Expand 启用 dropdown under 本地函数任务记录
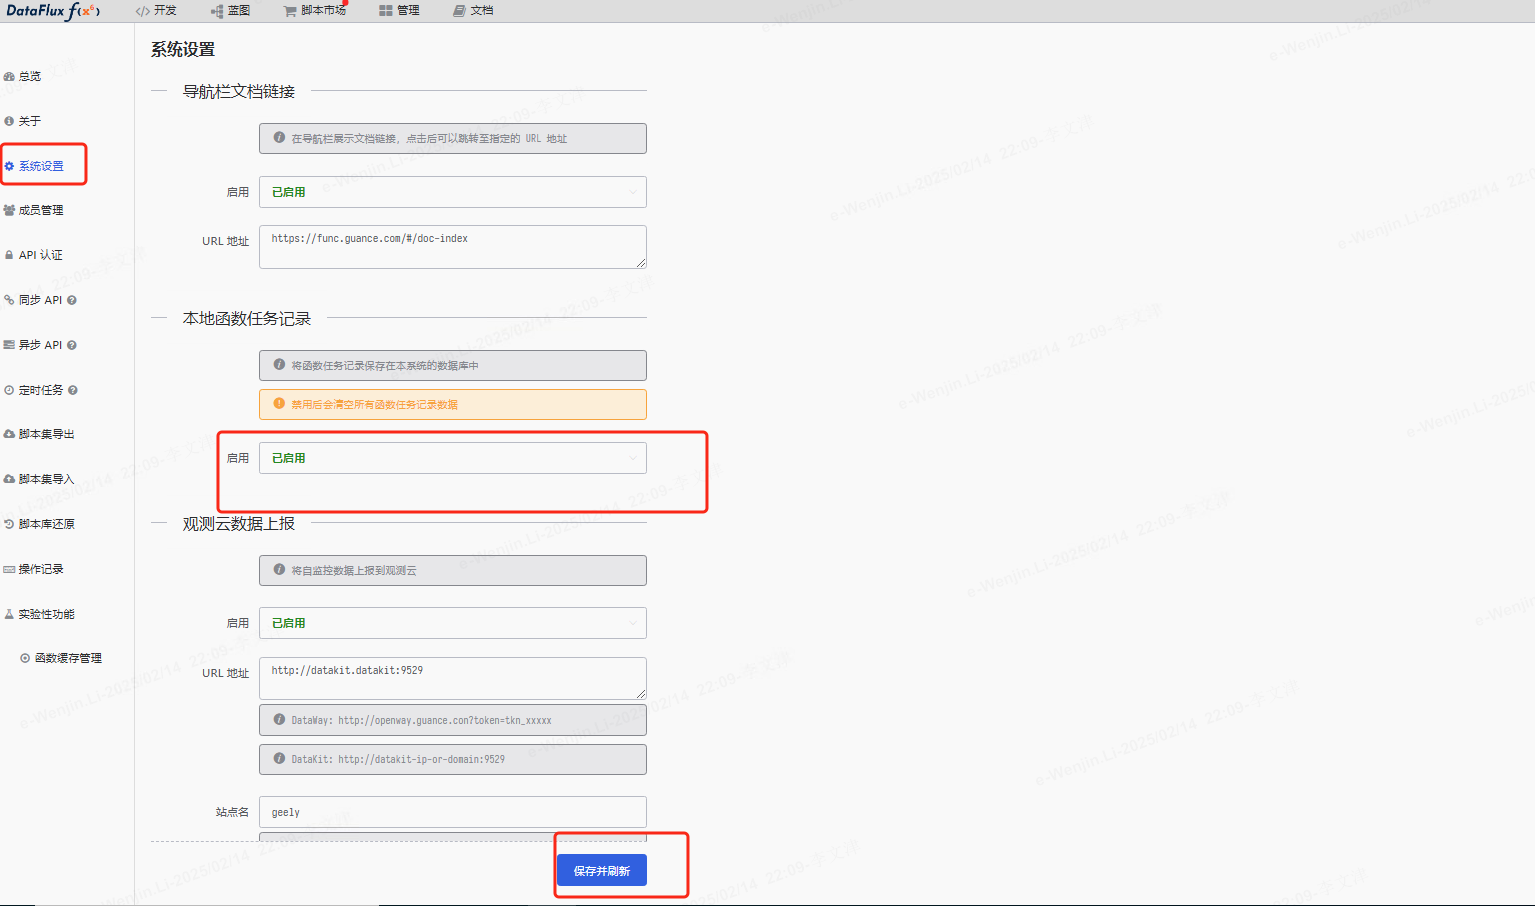This screenshot has height=906, width=1535. click(452, 458)
